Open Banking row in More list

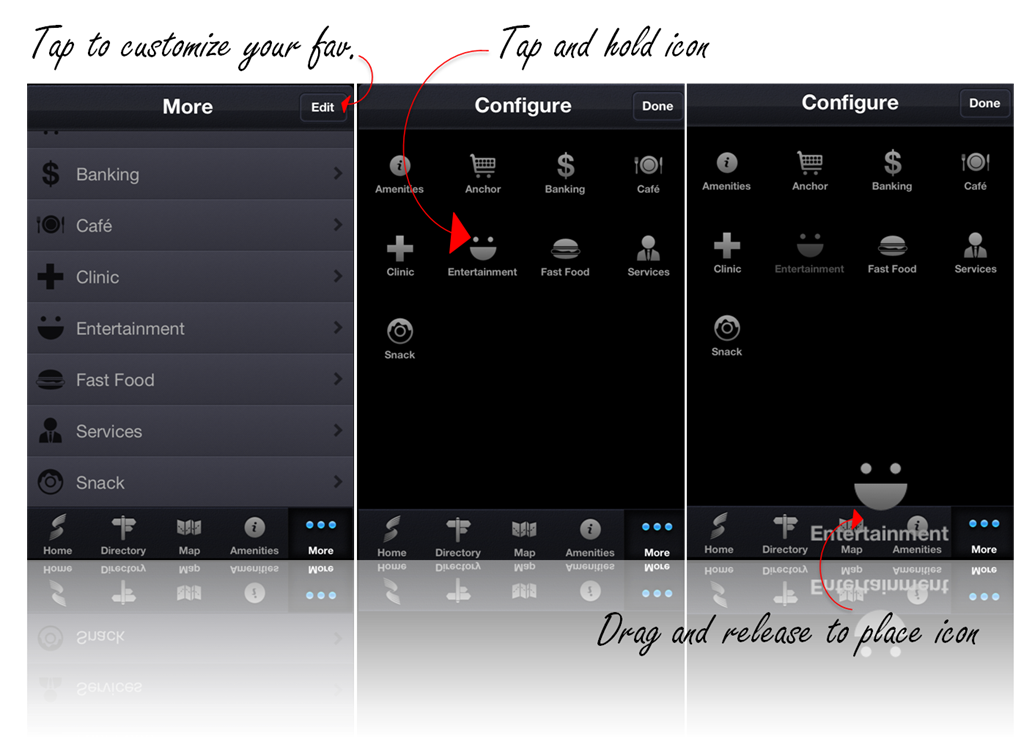[191, 174]
